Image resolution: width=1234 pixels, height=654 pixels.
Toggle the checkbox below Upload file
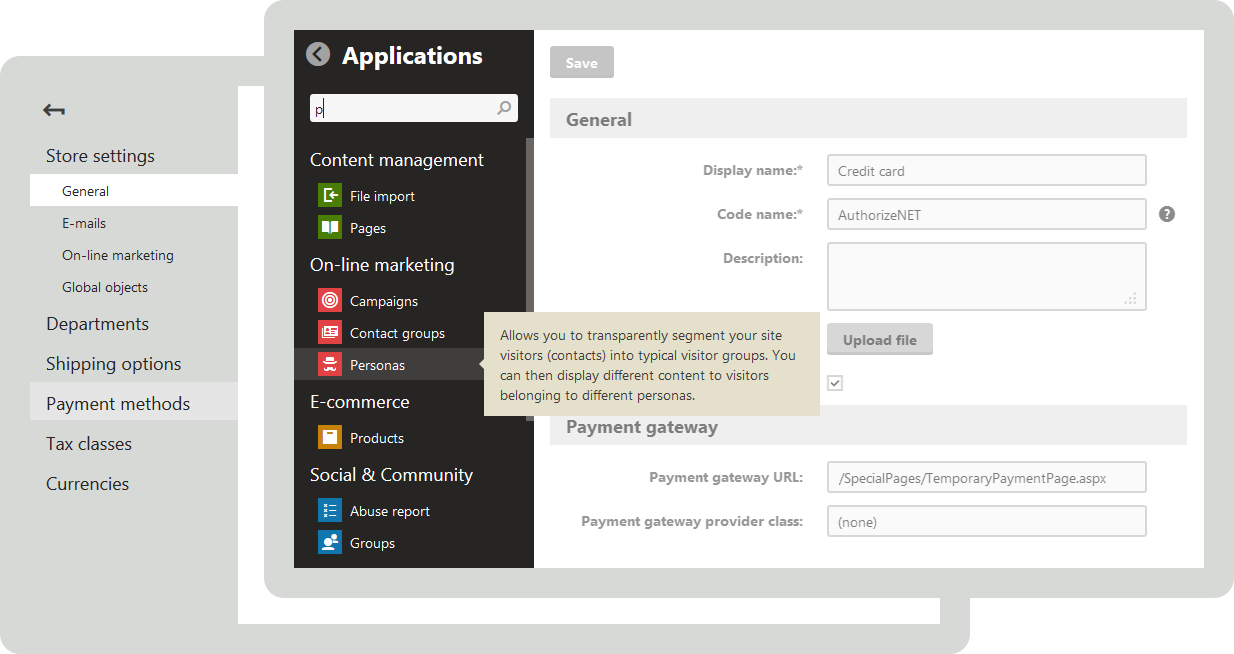click(x=834, y=383)
